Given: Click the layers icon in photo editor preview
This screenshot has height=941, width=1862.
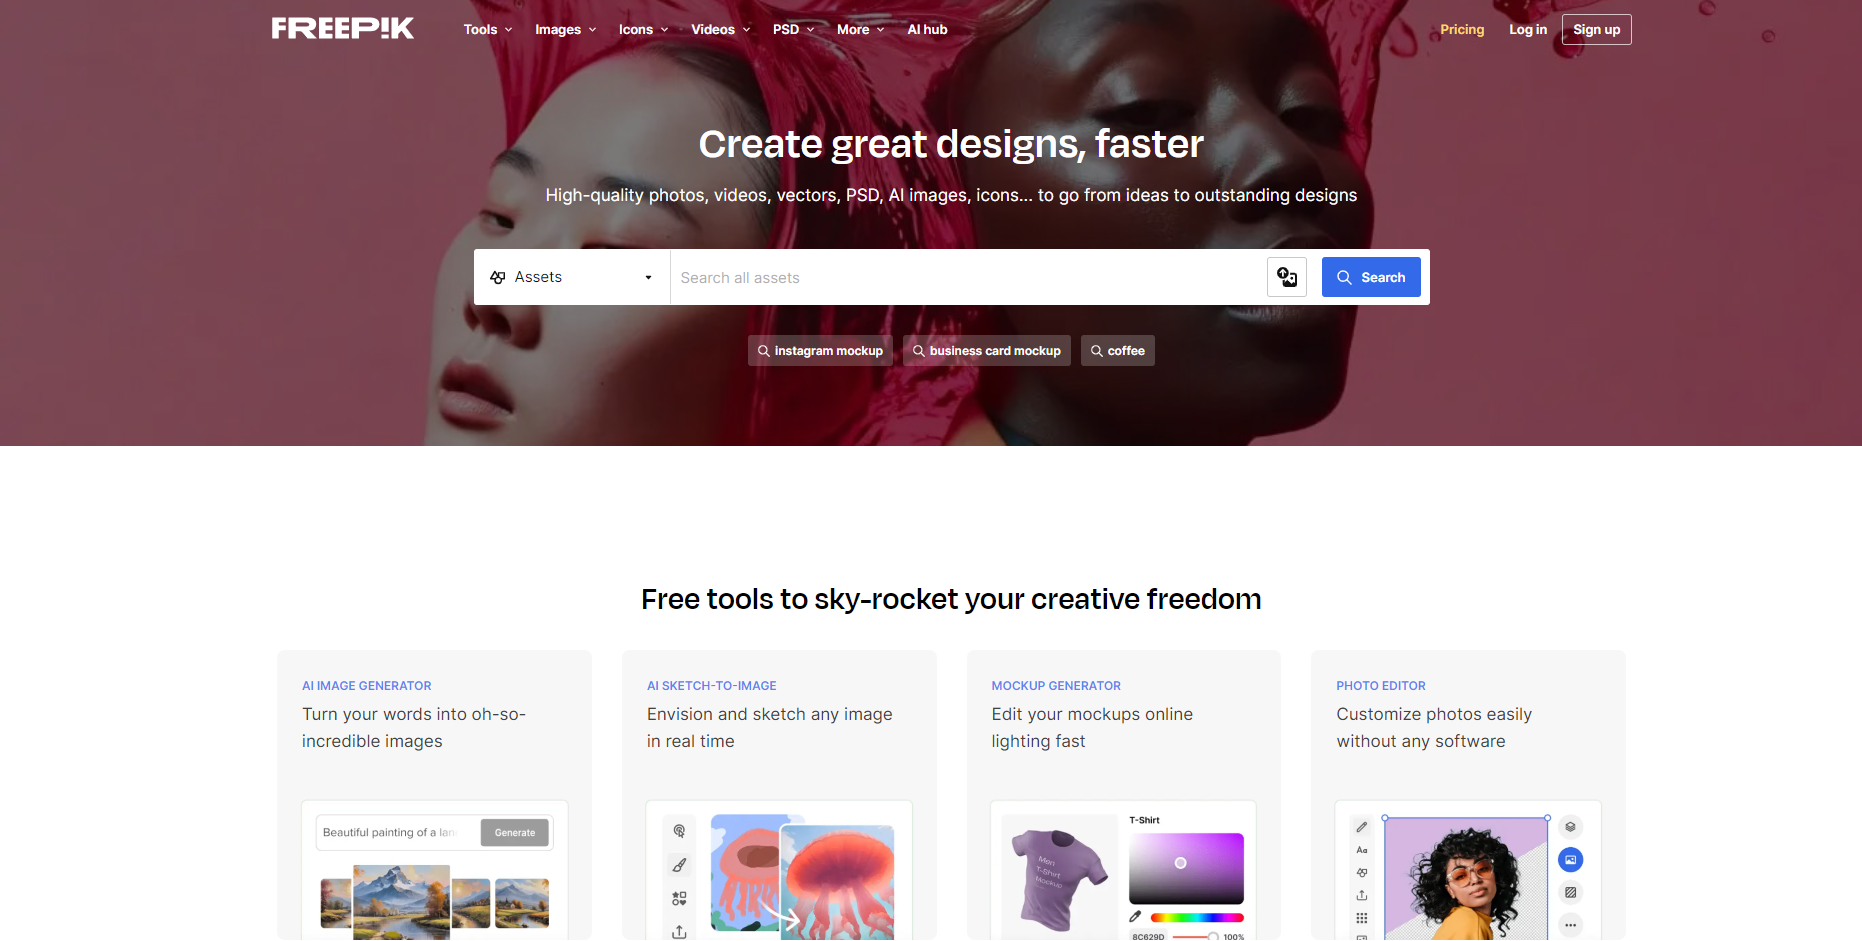Looking at the screenshot, I should tap(1570, 827).
